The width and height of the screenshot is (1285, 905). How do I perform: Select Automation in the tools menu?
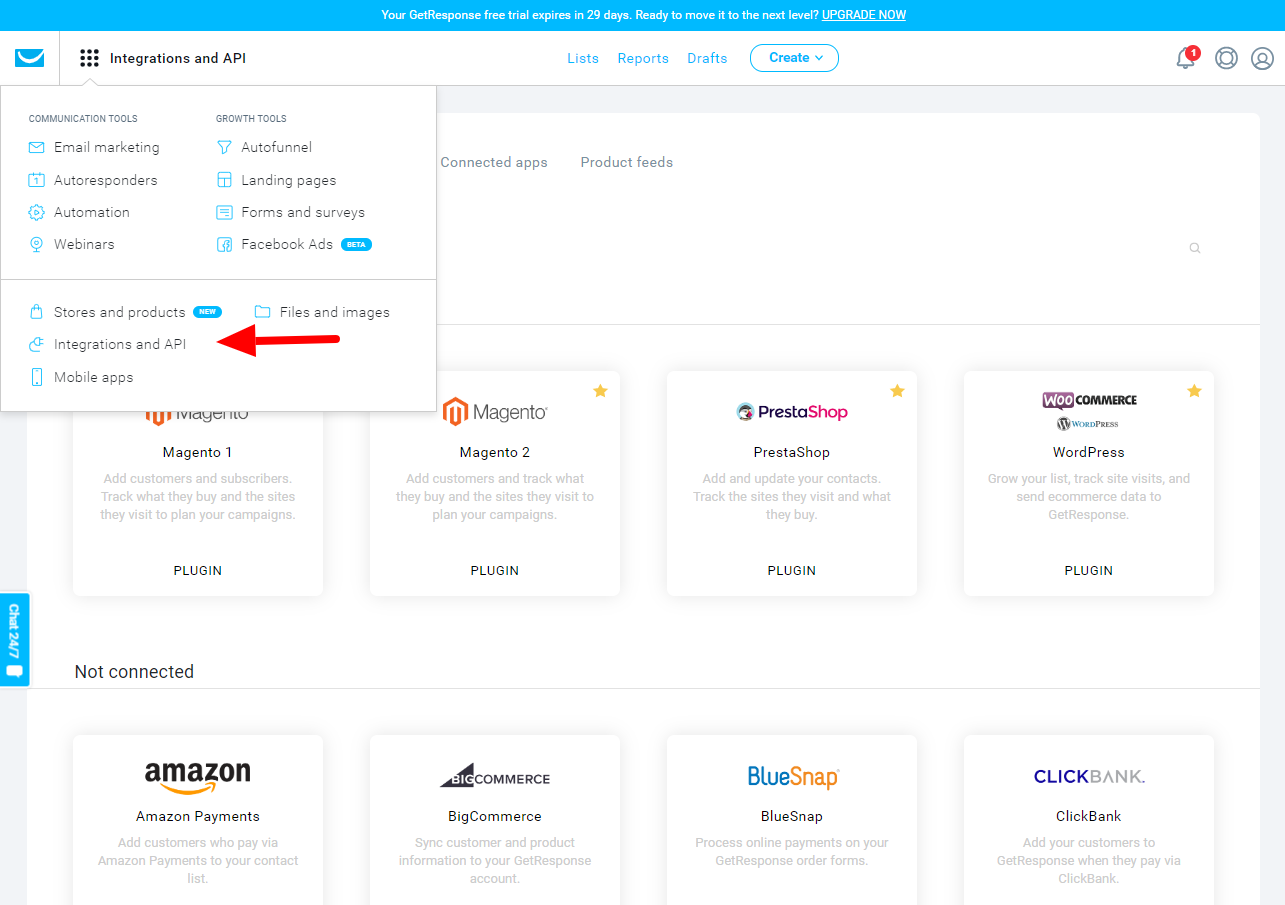92,212
